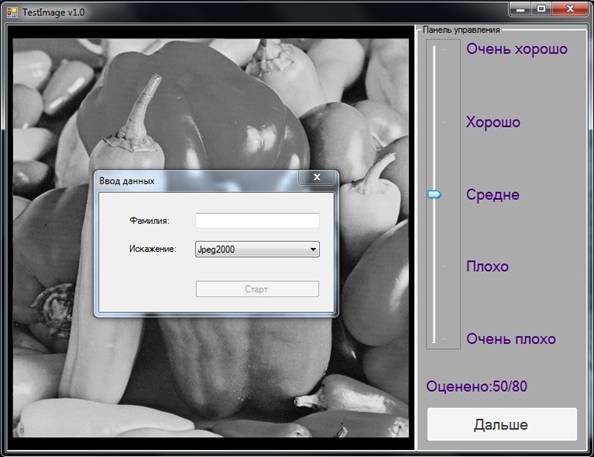Maximize the TestImage window

click(541, 9)
